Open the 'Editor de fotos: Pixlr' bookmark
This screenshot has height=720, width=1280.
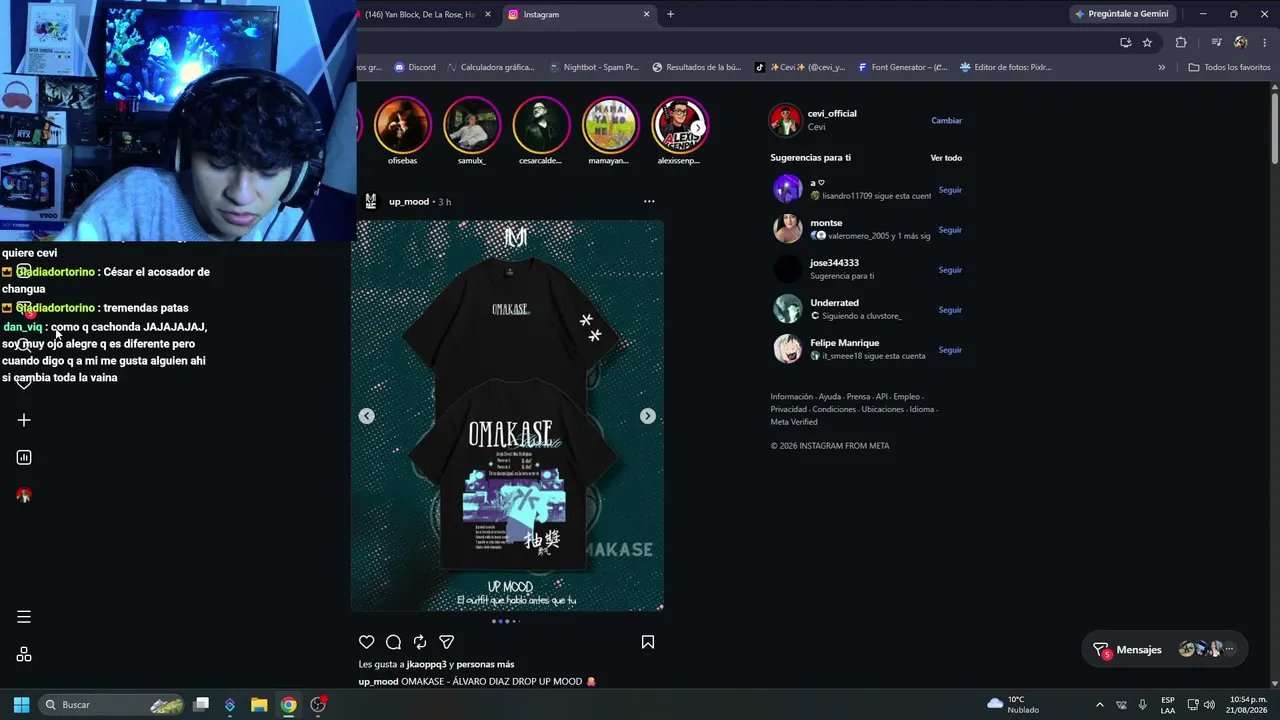point(1005,67)
